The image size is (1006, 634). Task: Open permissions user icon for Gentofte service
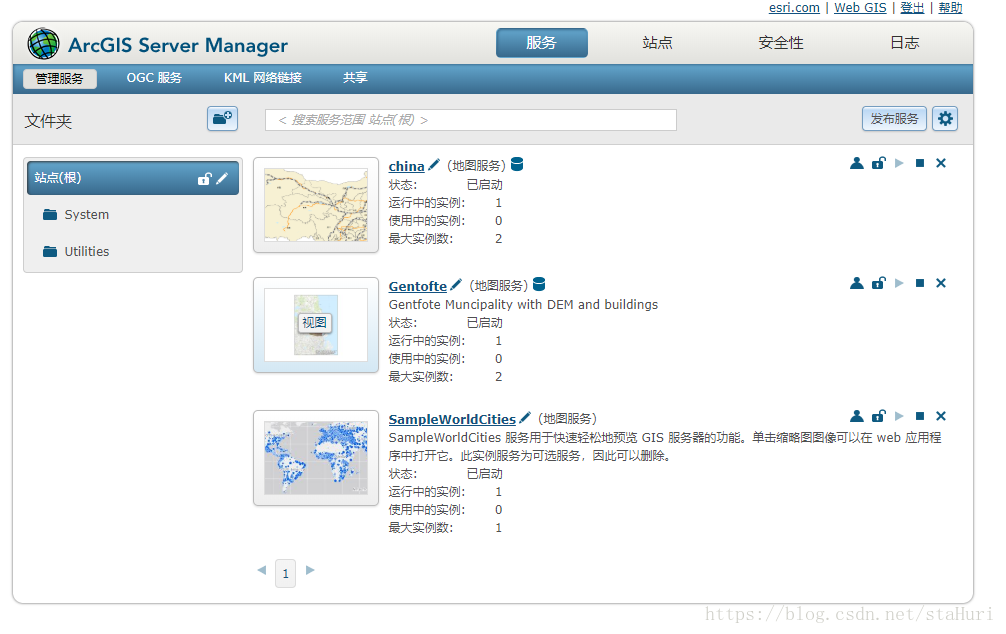click(x=857, y=283)
